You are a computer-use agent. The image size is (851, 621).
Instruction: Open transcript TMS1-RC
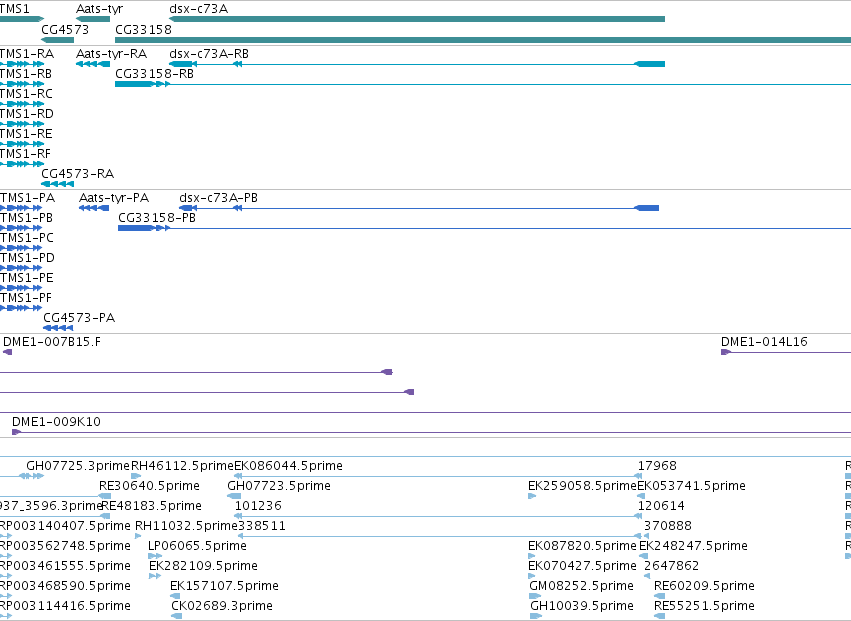(26, 94)
